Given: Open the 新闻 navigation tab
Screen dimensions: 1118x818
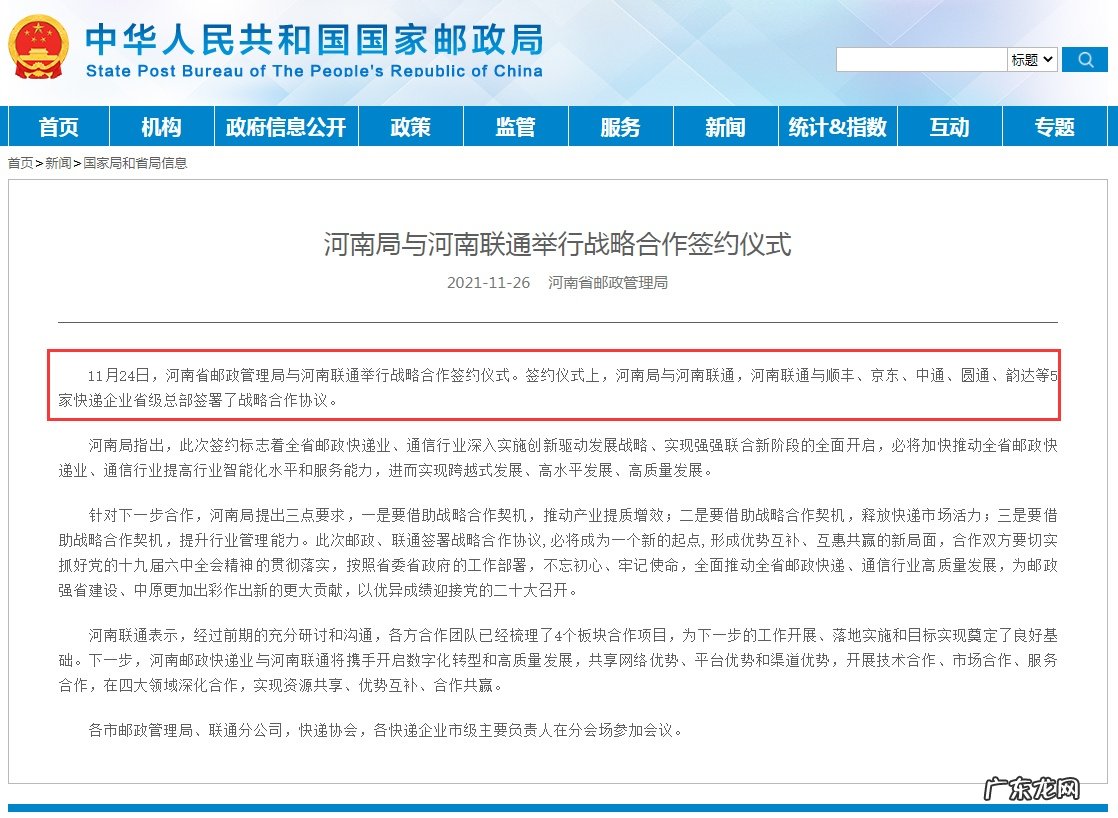Looking at the screenshot, I should [725, 126].
